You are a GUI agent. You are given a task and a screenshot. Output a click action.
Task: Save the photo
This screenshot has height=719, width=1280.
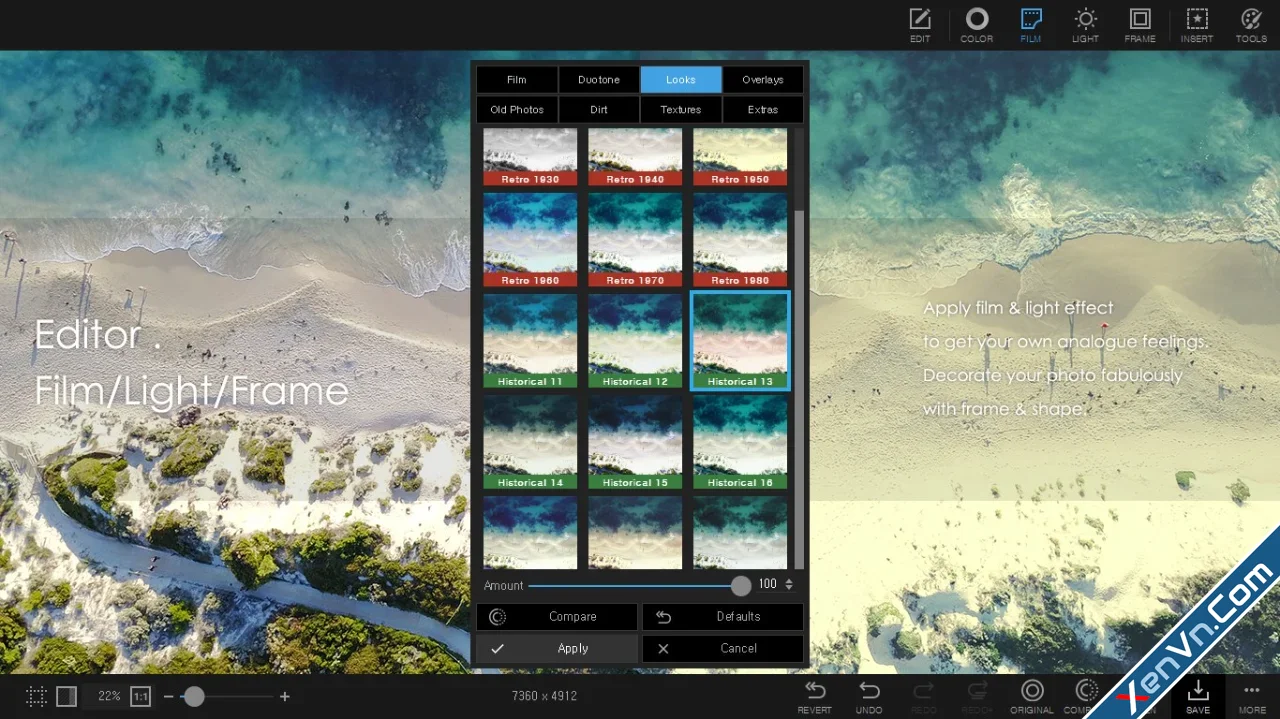(x=1197, y=696)
